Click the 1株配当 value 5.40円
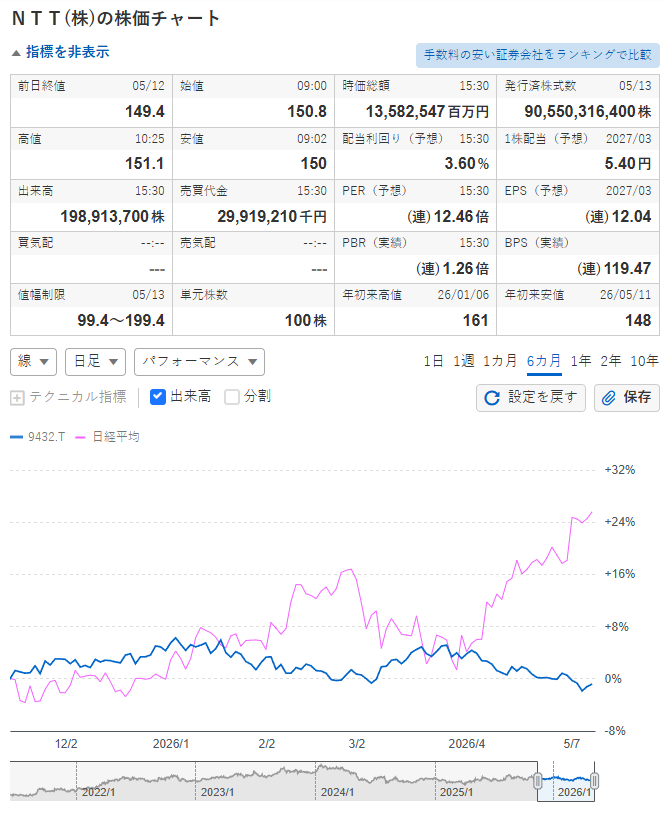 (628, 164)
